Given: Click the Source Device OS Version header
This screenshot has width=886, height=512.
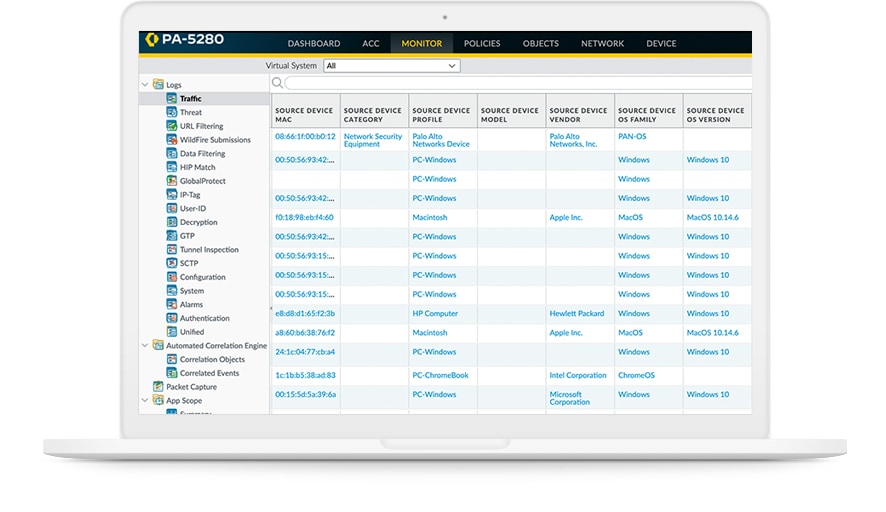Looking at the screenshot, I should coord(718,111).
